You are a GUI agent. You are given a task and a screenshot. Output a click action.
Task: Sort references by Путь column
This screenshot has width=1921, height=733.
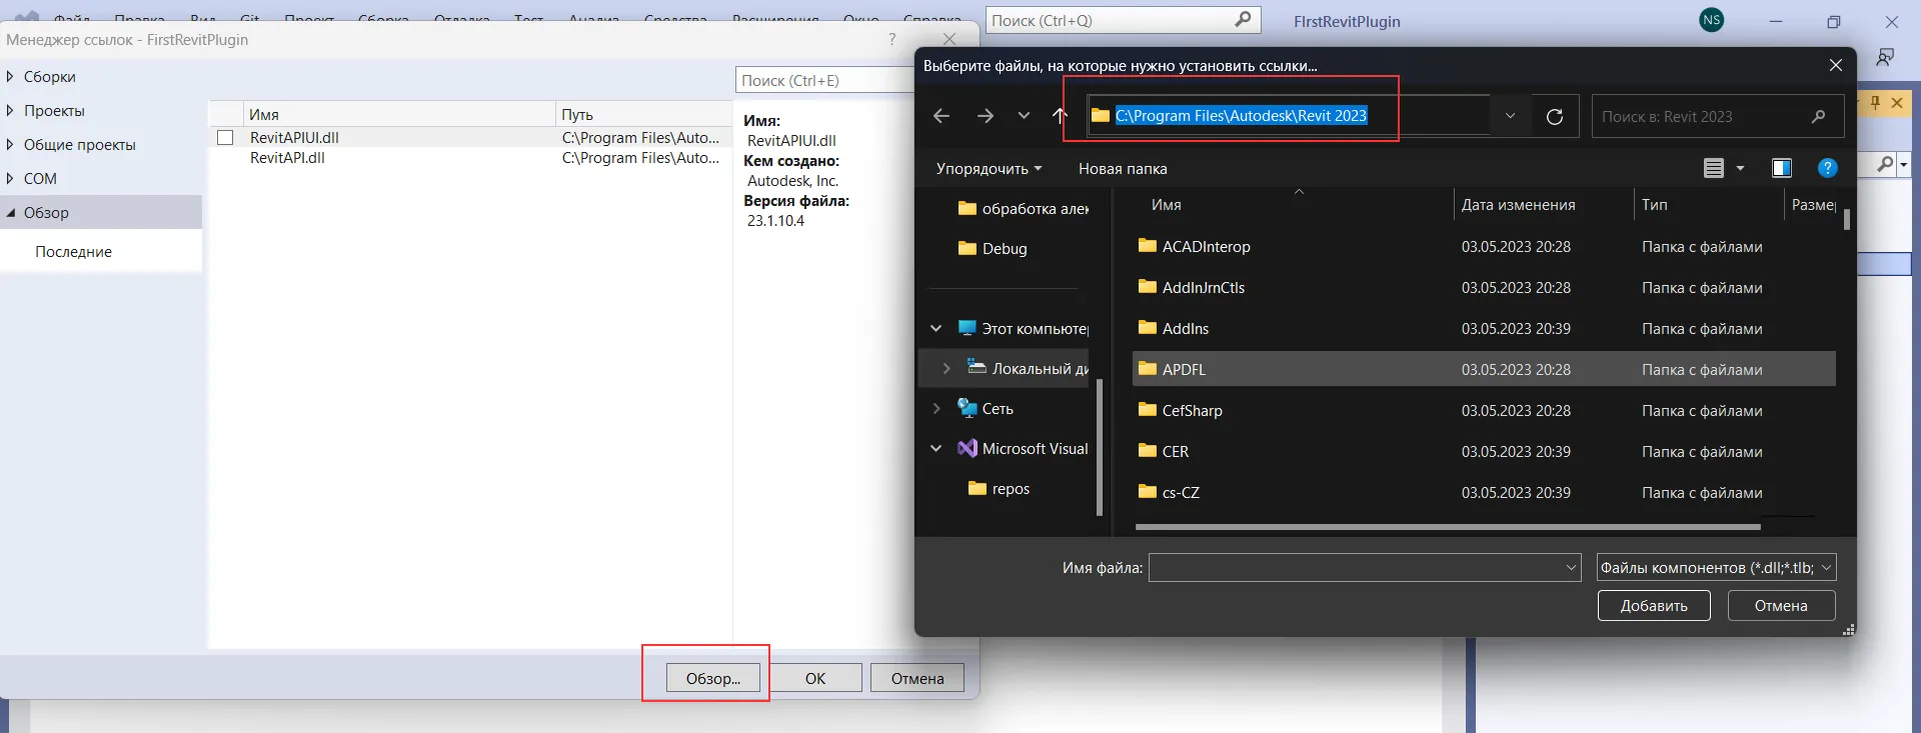[577, 115]
